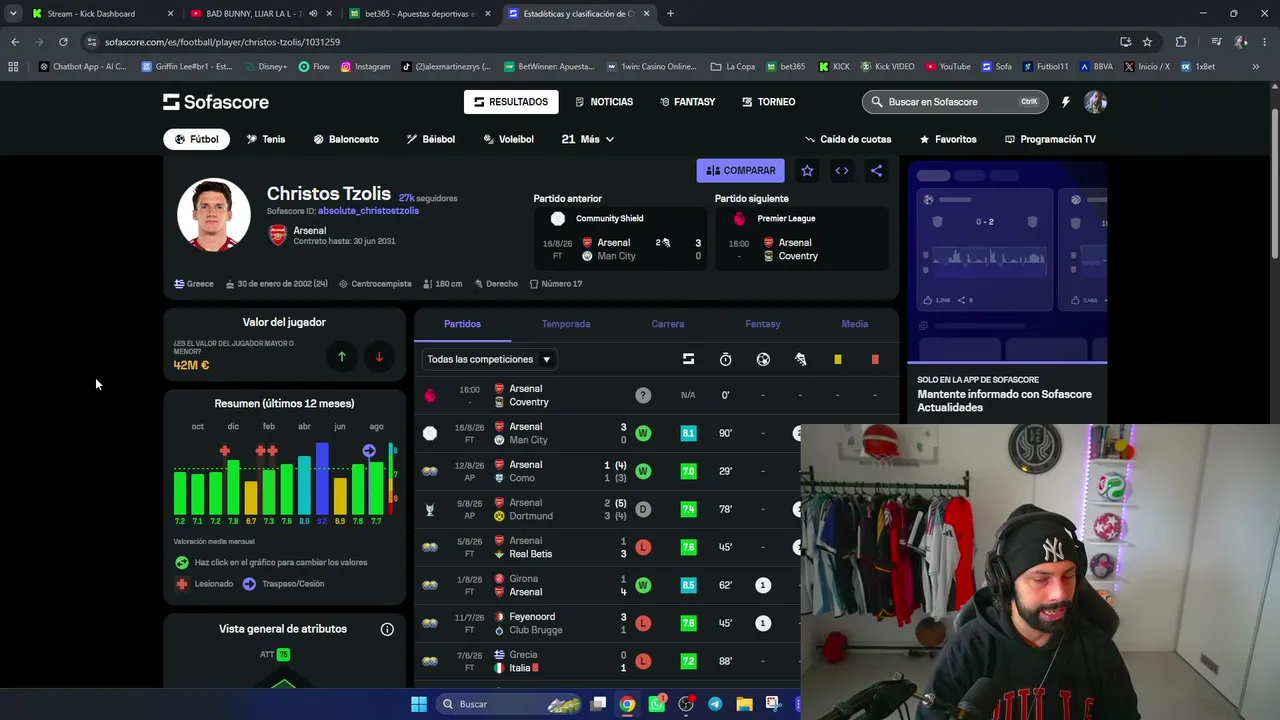Open the embed code icon beside Comparar
Screen dimensions: 1280x720
coord(842,171)
